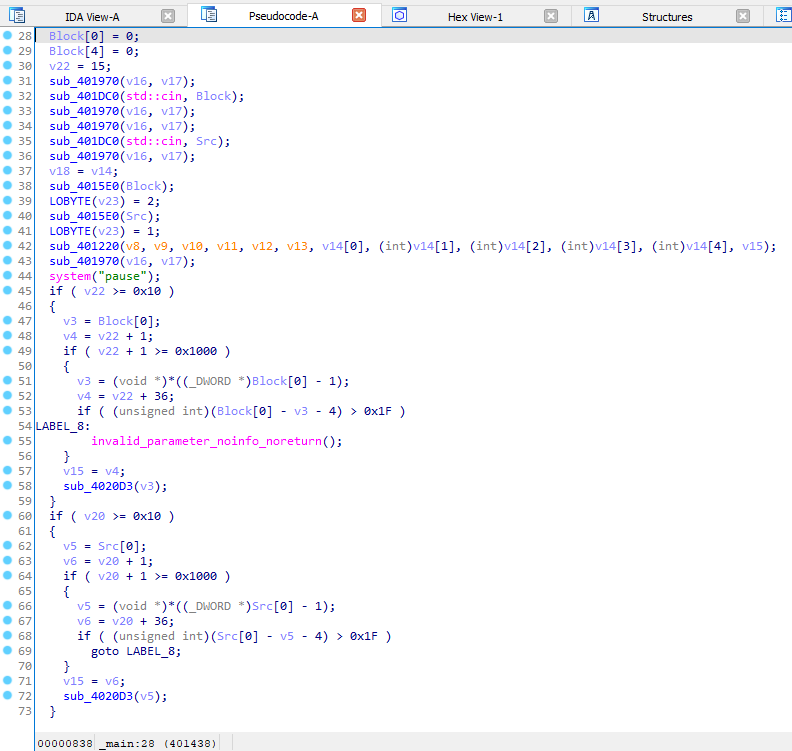
Task: Click Block[4] = 0 on line 29
Action: (x=94, y=52)
